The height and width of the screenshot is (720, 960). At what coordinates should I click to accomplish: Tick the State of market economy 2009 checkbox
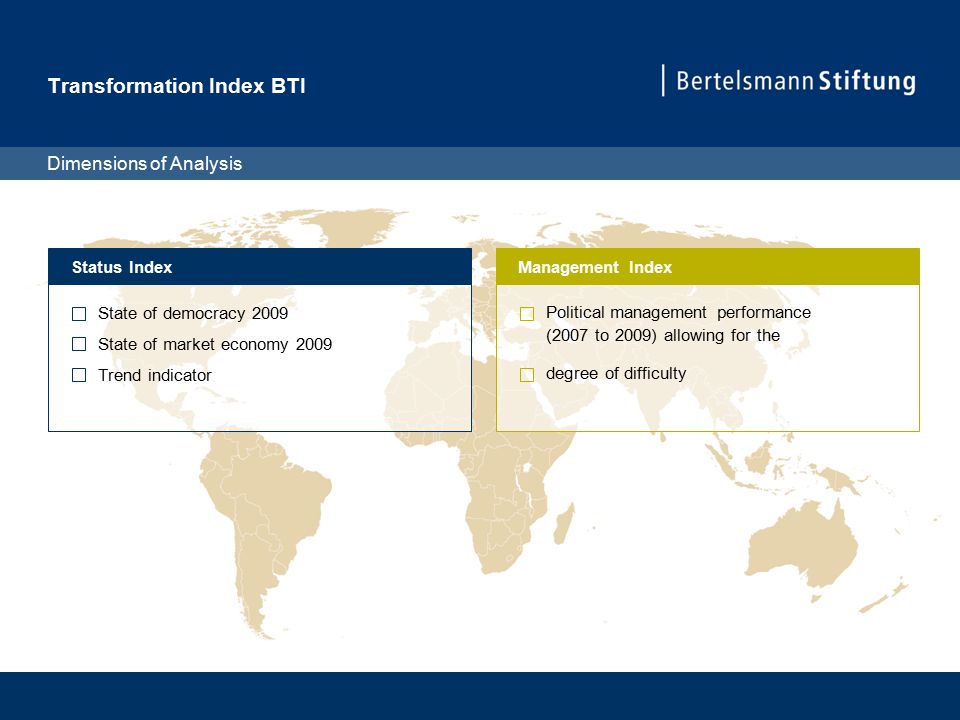pos(79,344)
